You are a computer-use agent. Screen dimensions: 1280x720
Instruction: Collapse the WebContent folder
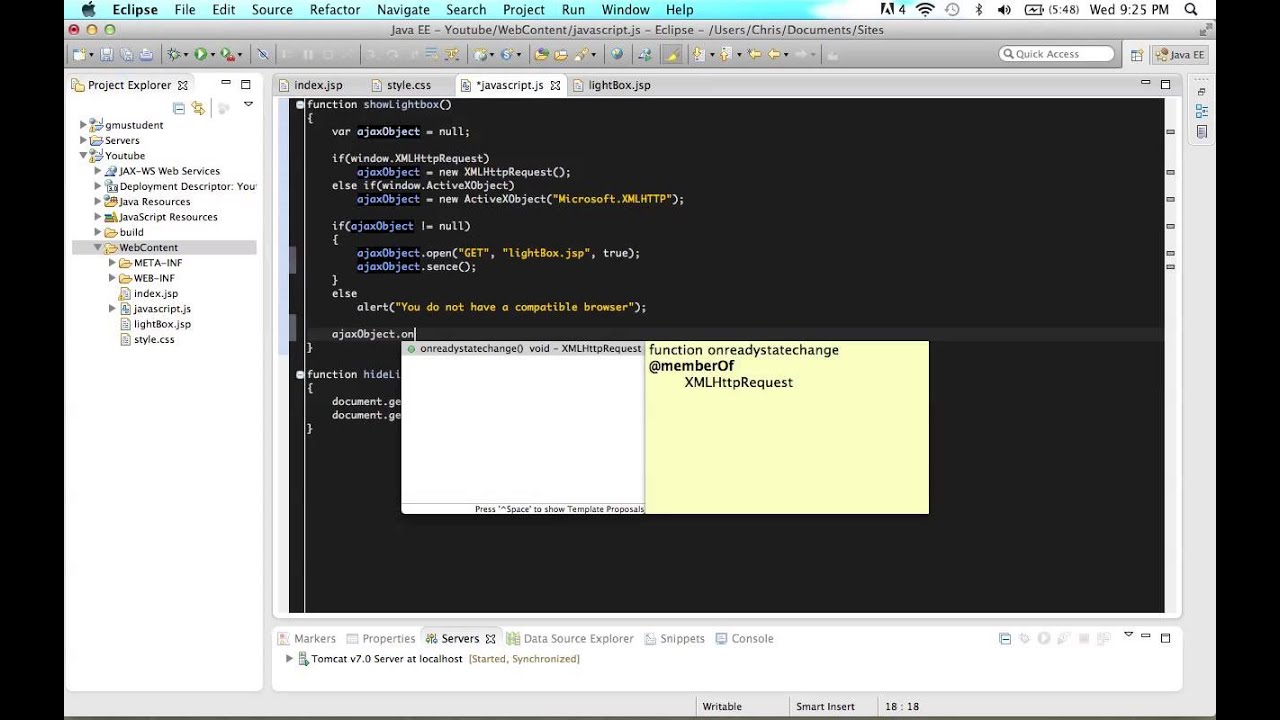tap(98, 247)
